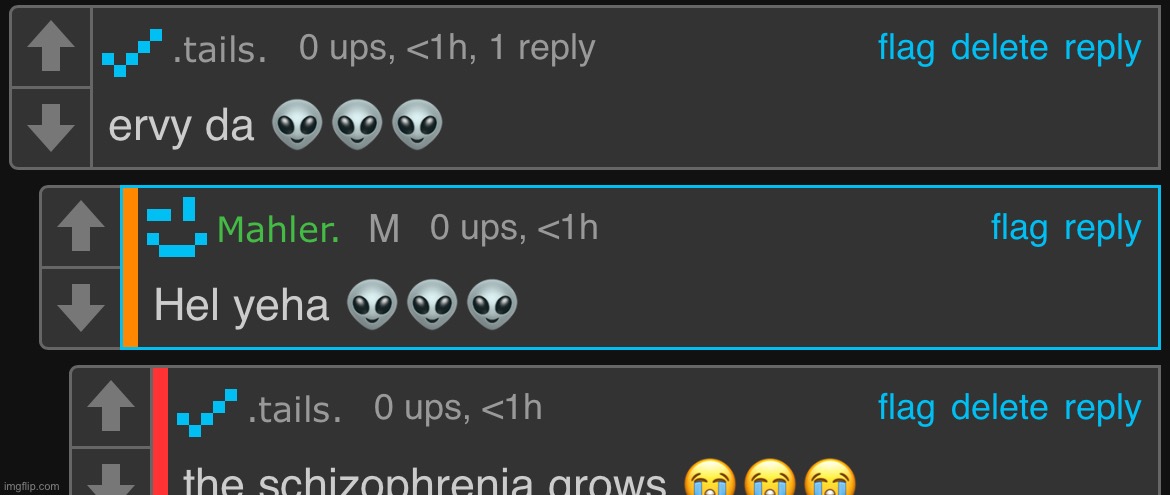1170x495 pixels.
Task: Reply to the "ervy da" comment
Action: (1102, 50)
